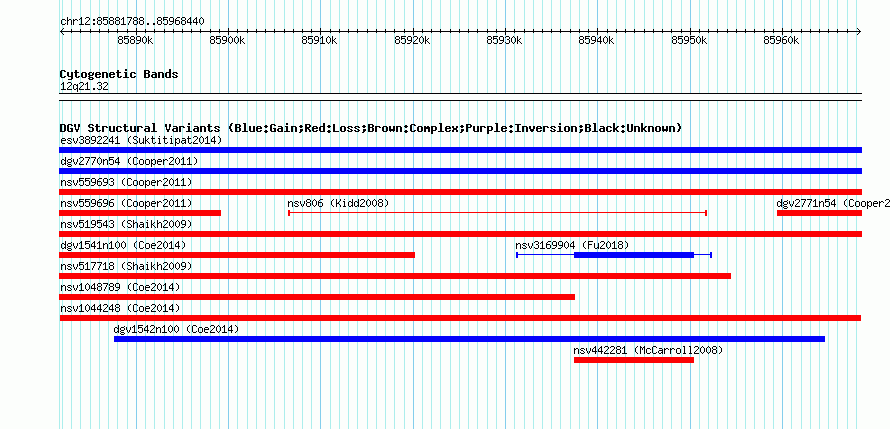Open nsv517718 (Shaikh2009) label
890x429 pixels.
pos(126,266)
